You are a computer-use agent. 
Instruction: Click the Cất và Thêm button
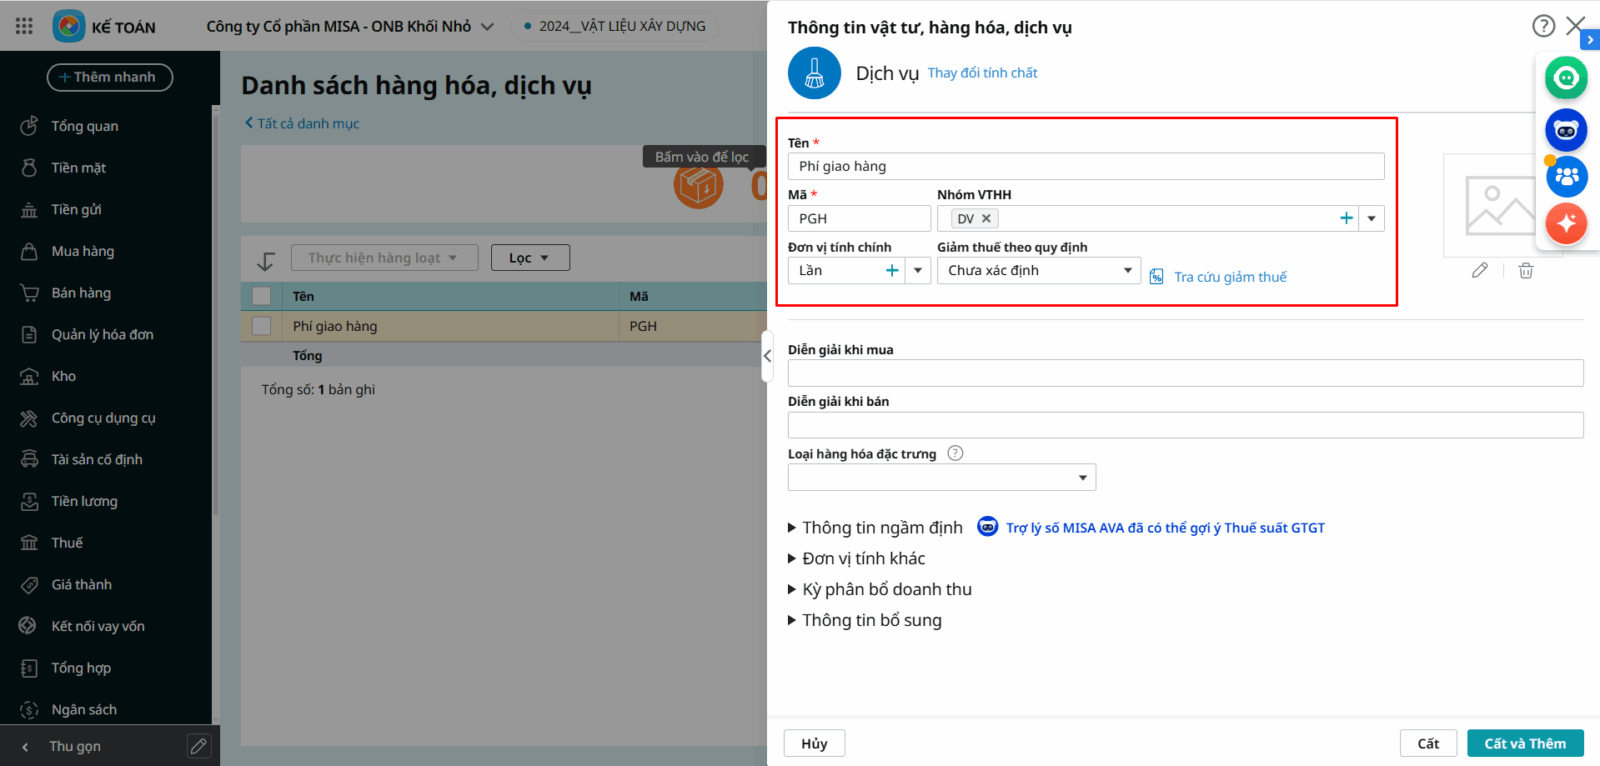[x=1525, y=743]
